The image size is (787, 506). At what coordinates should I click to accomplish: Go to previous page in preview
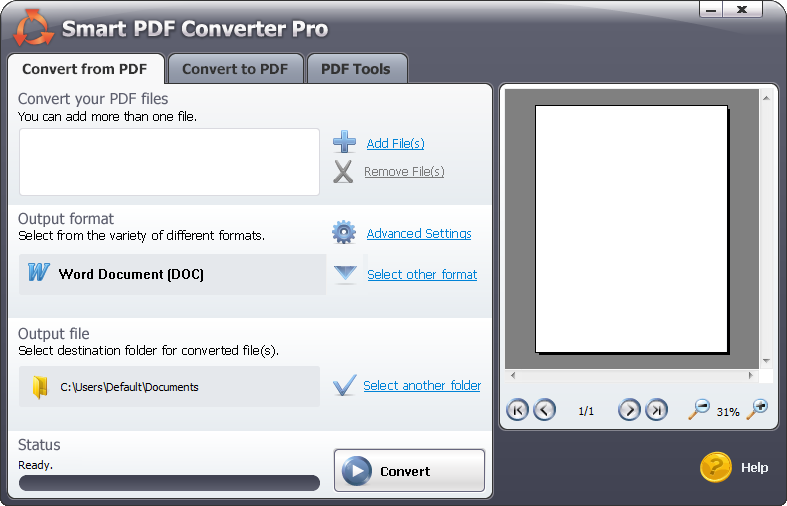tap(544, 410)
